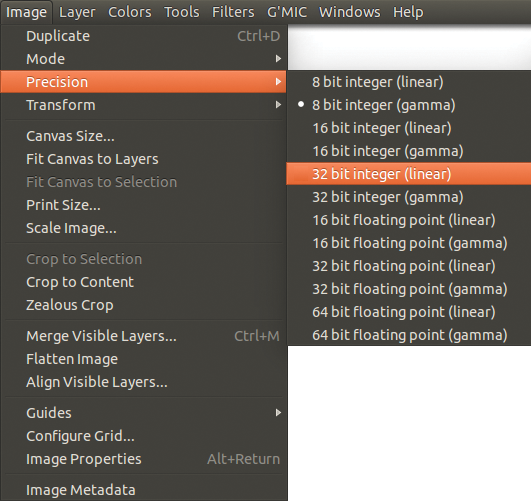Image resolution: width=531 pixels, height=501 pixels.
Task: Open the G'MIC menu
Action: click(x=287, y=12)
